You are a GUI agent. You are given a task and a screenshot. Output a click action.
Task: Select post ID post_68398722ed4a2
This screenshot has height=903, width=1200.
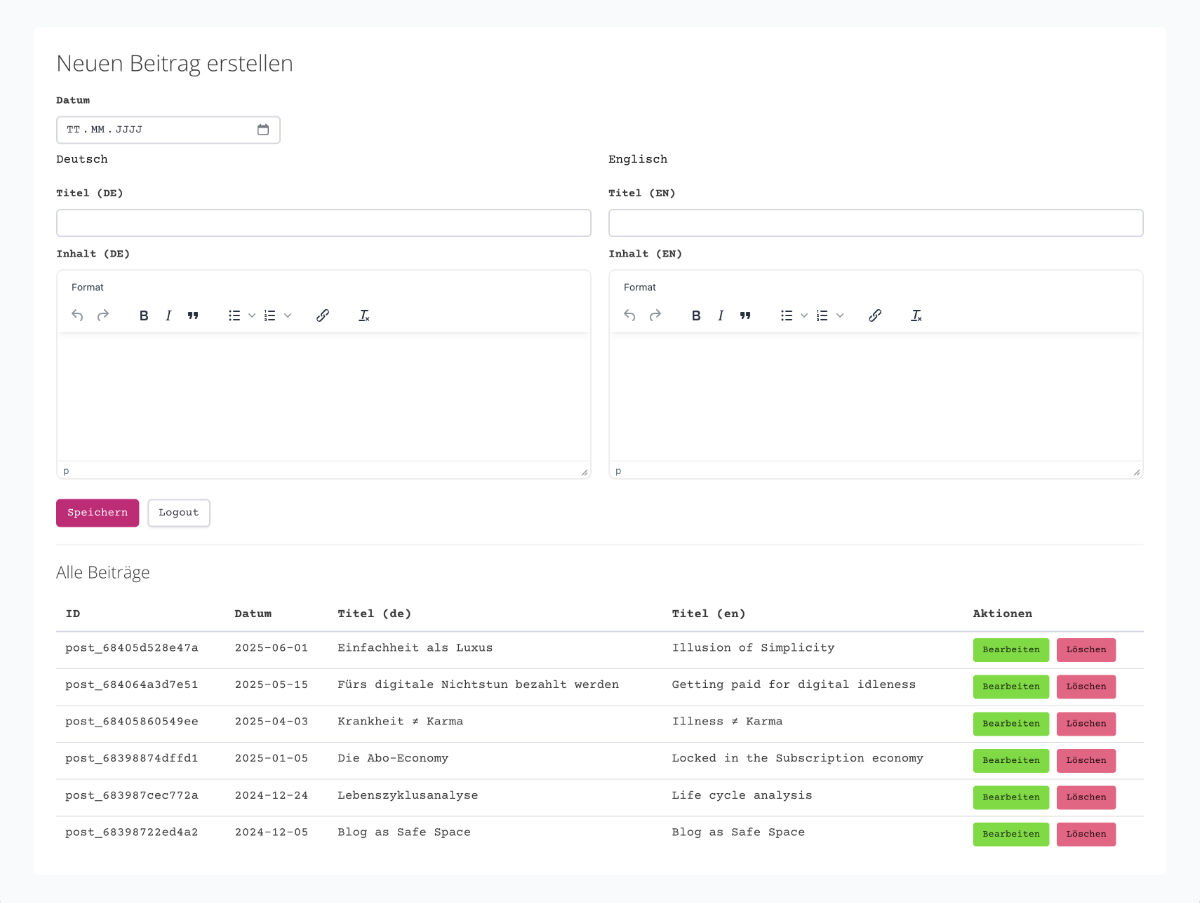click(132, 832)
